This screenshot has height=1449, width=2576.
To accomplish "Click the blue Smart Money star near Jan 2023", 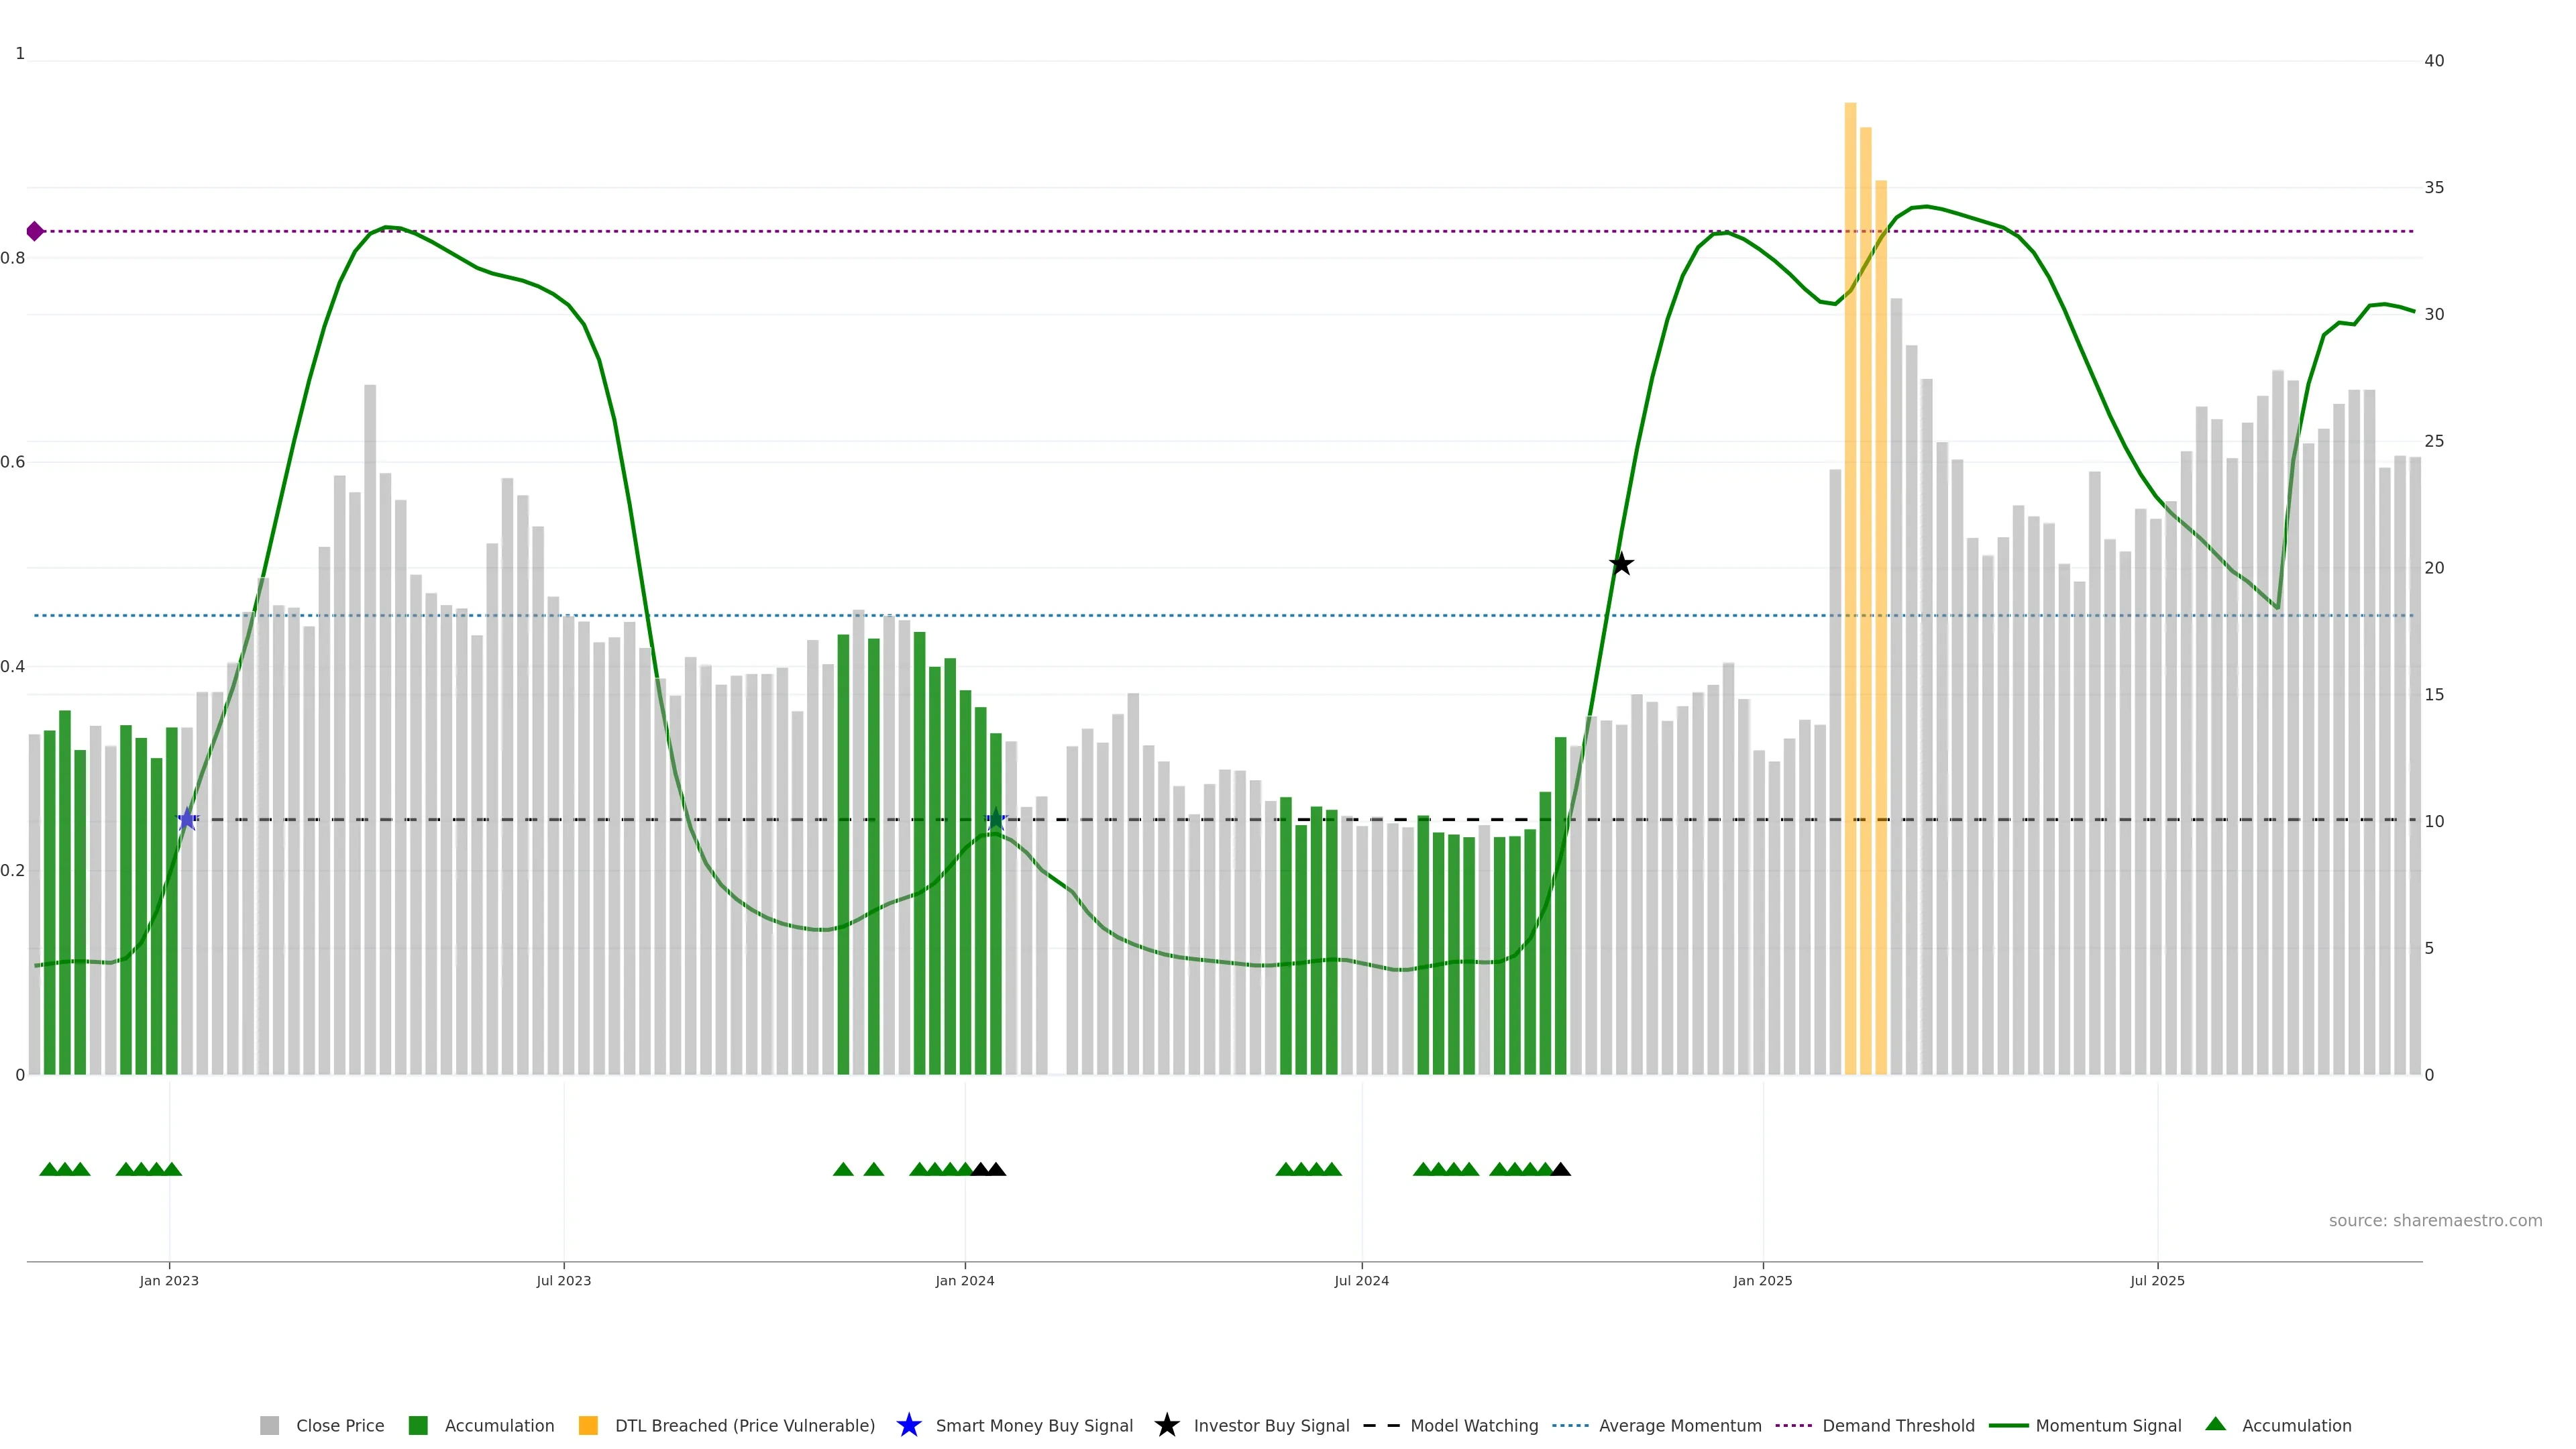I will 187,819.
